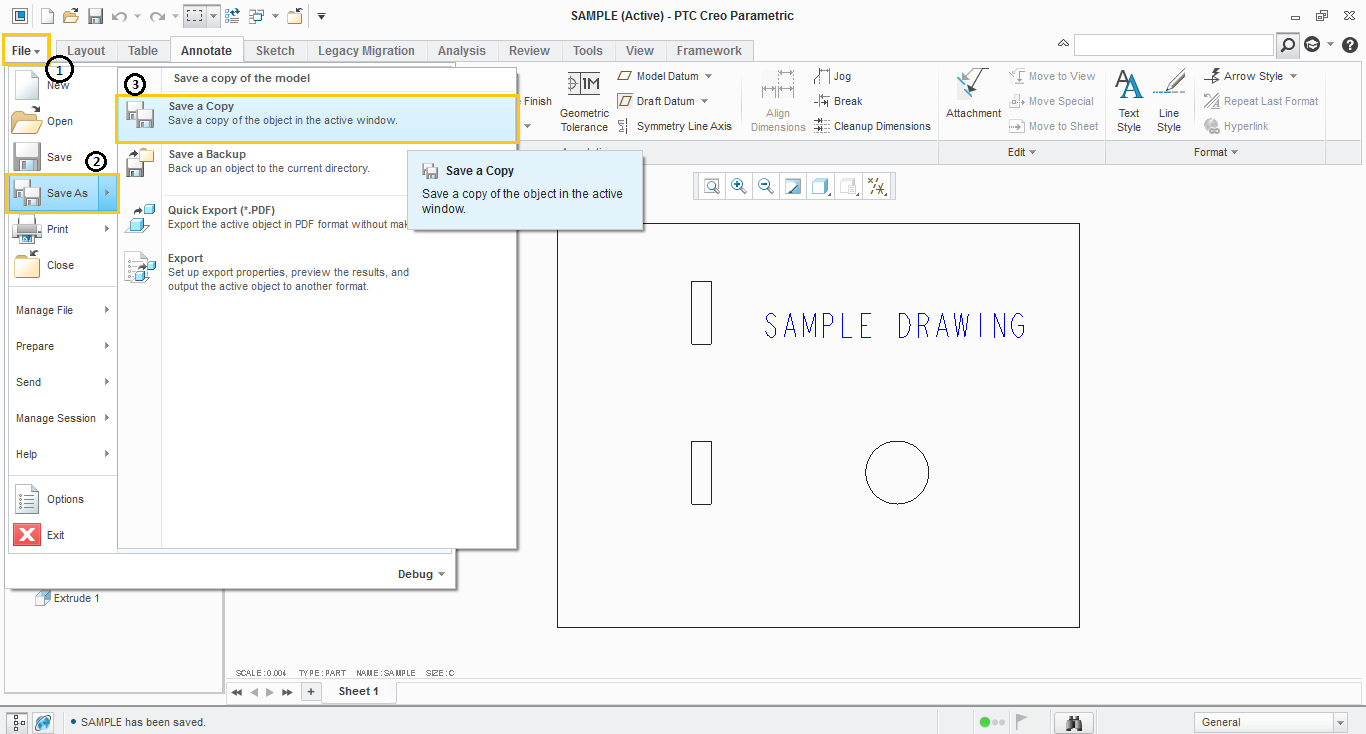Screen dimensions: 1366x734
Task: Toggle datum display filters in graphics toolbar
Action: [x=877, y=186]
